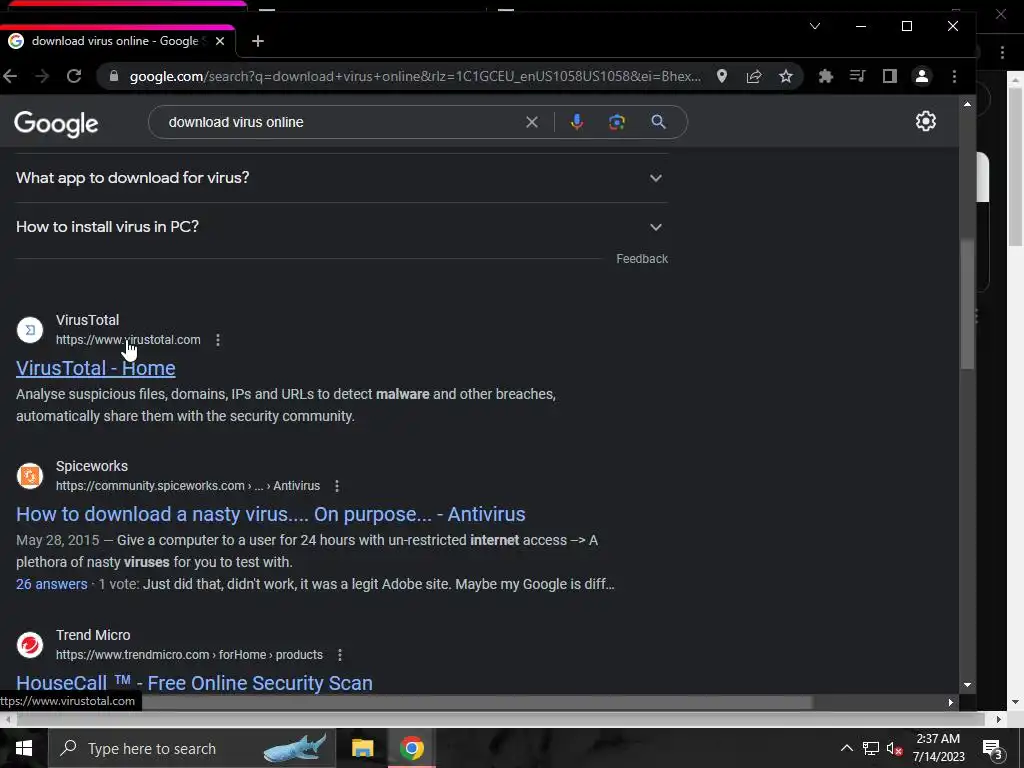The height and width of the screenshot is (768, 1024).
Task: Reload the Google search page
Action: [x=74, y=76]
